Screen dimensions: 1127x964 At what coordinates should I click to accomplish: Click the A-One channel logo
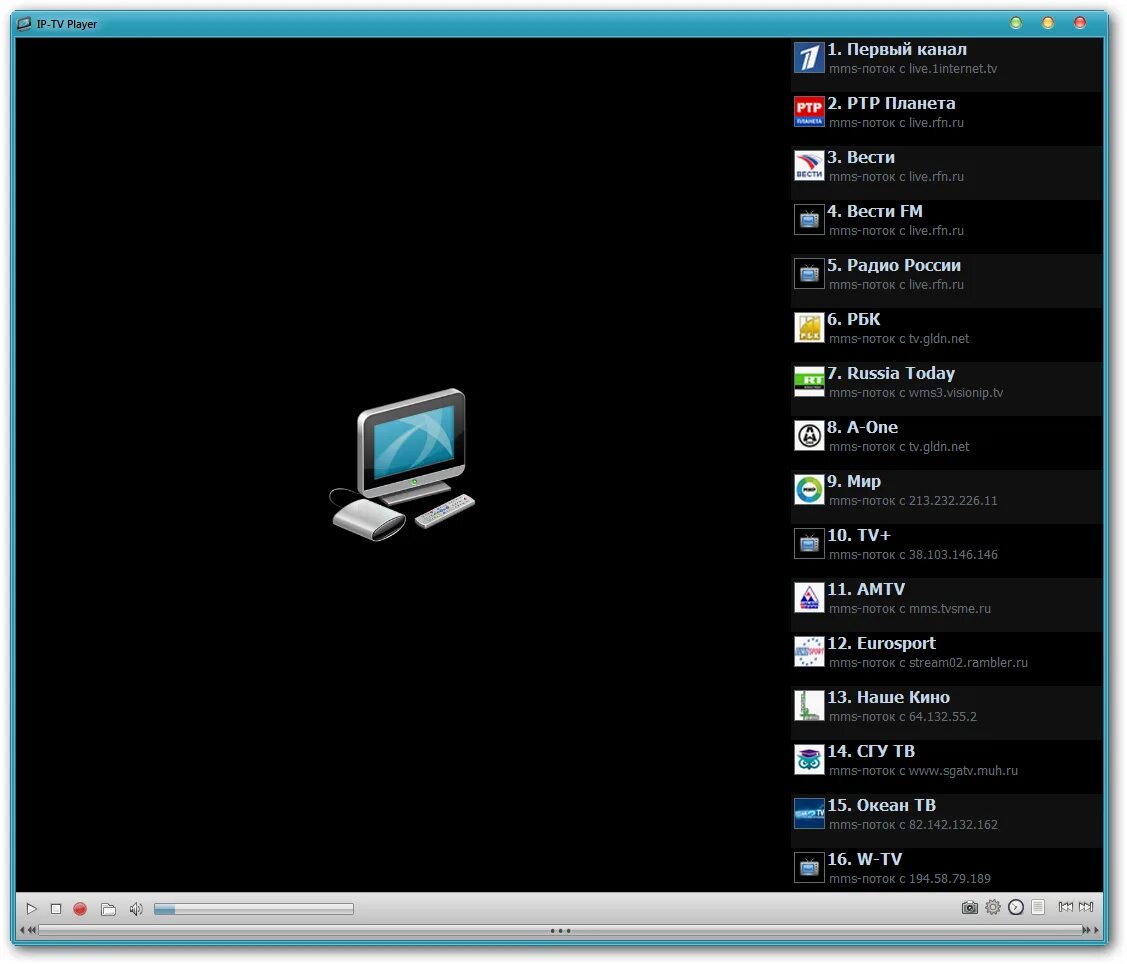[809, 436]
